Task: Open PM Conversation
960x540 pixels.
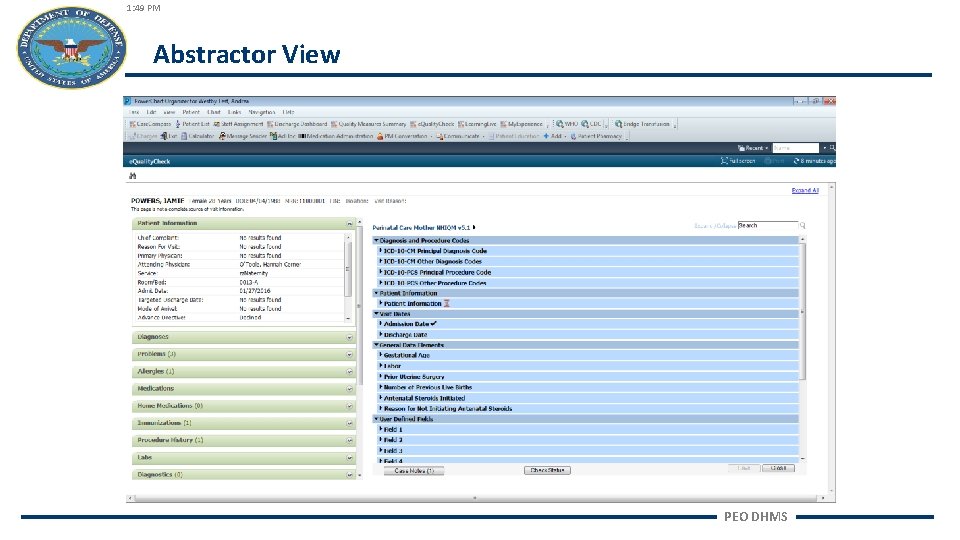Action: [402, 136]
